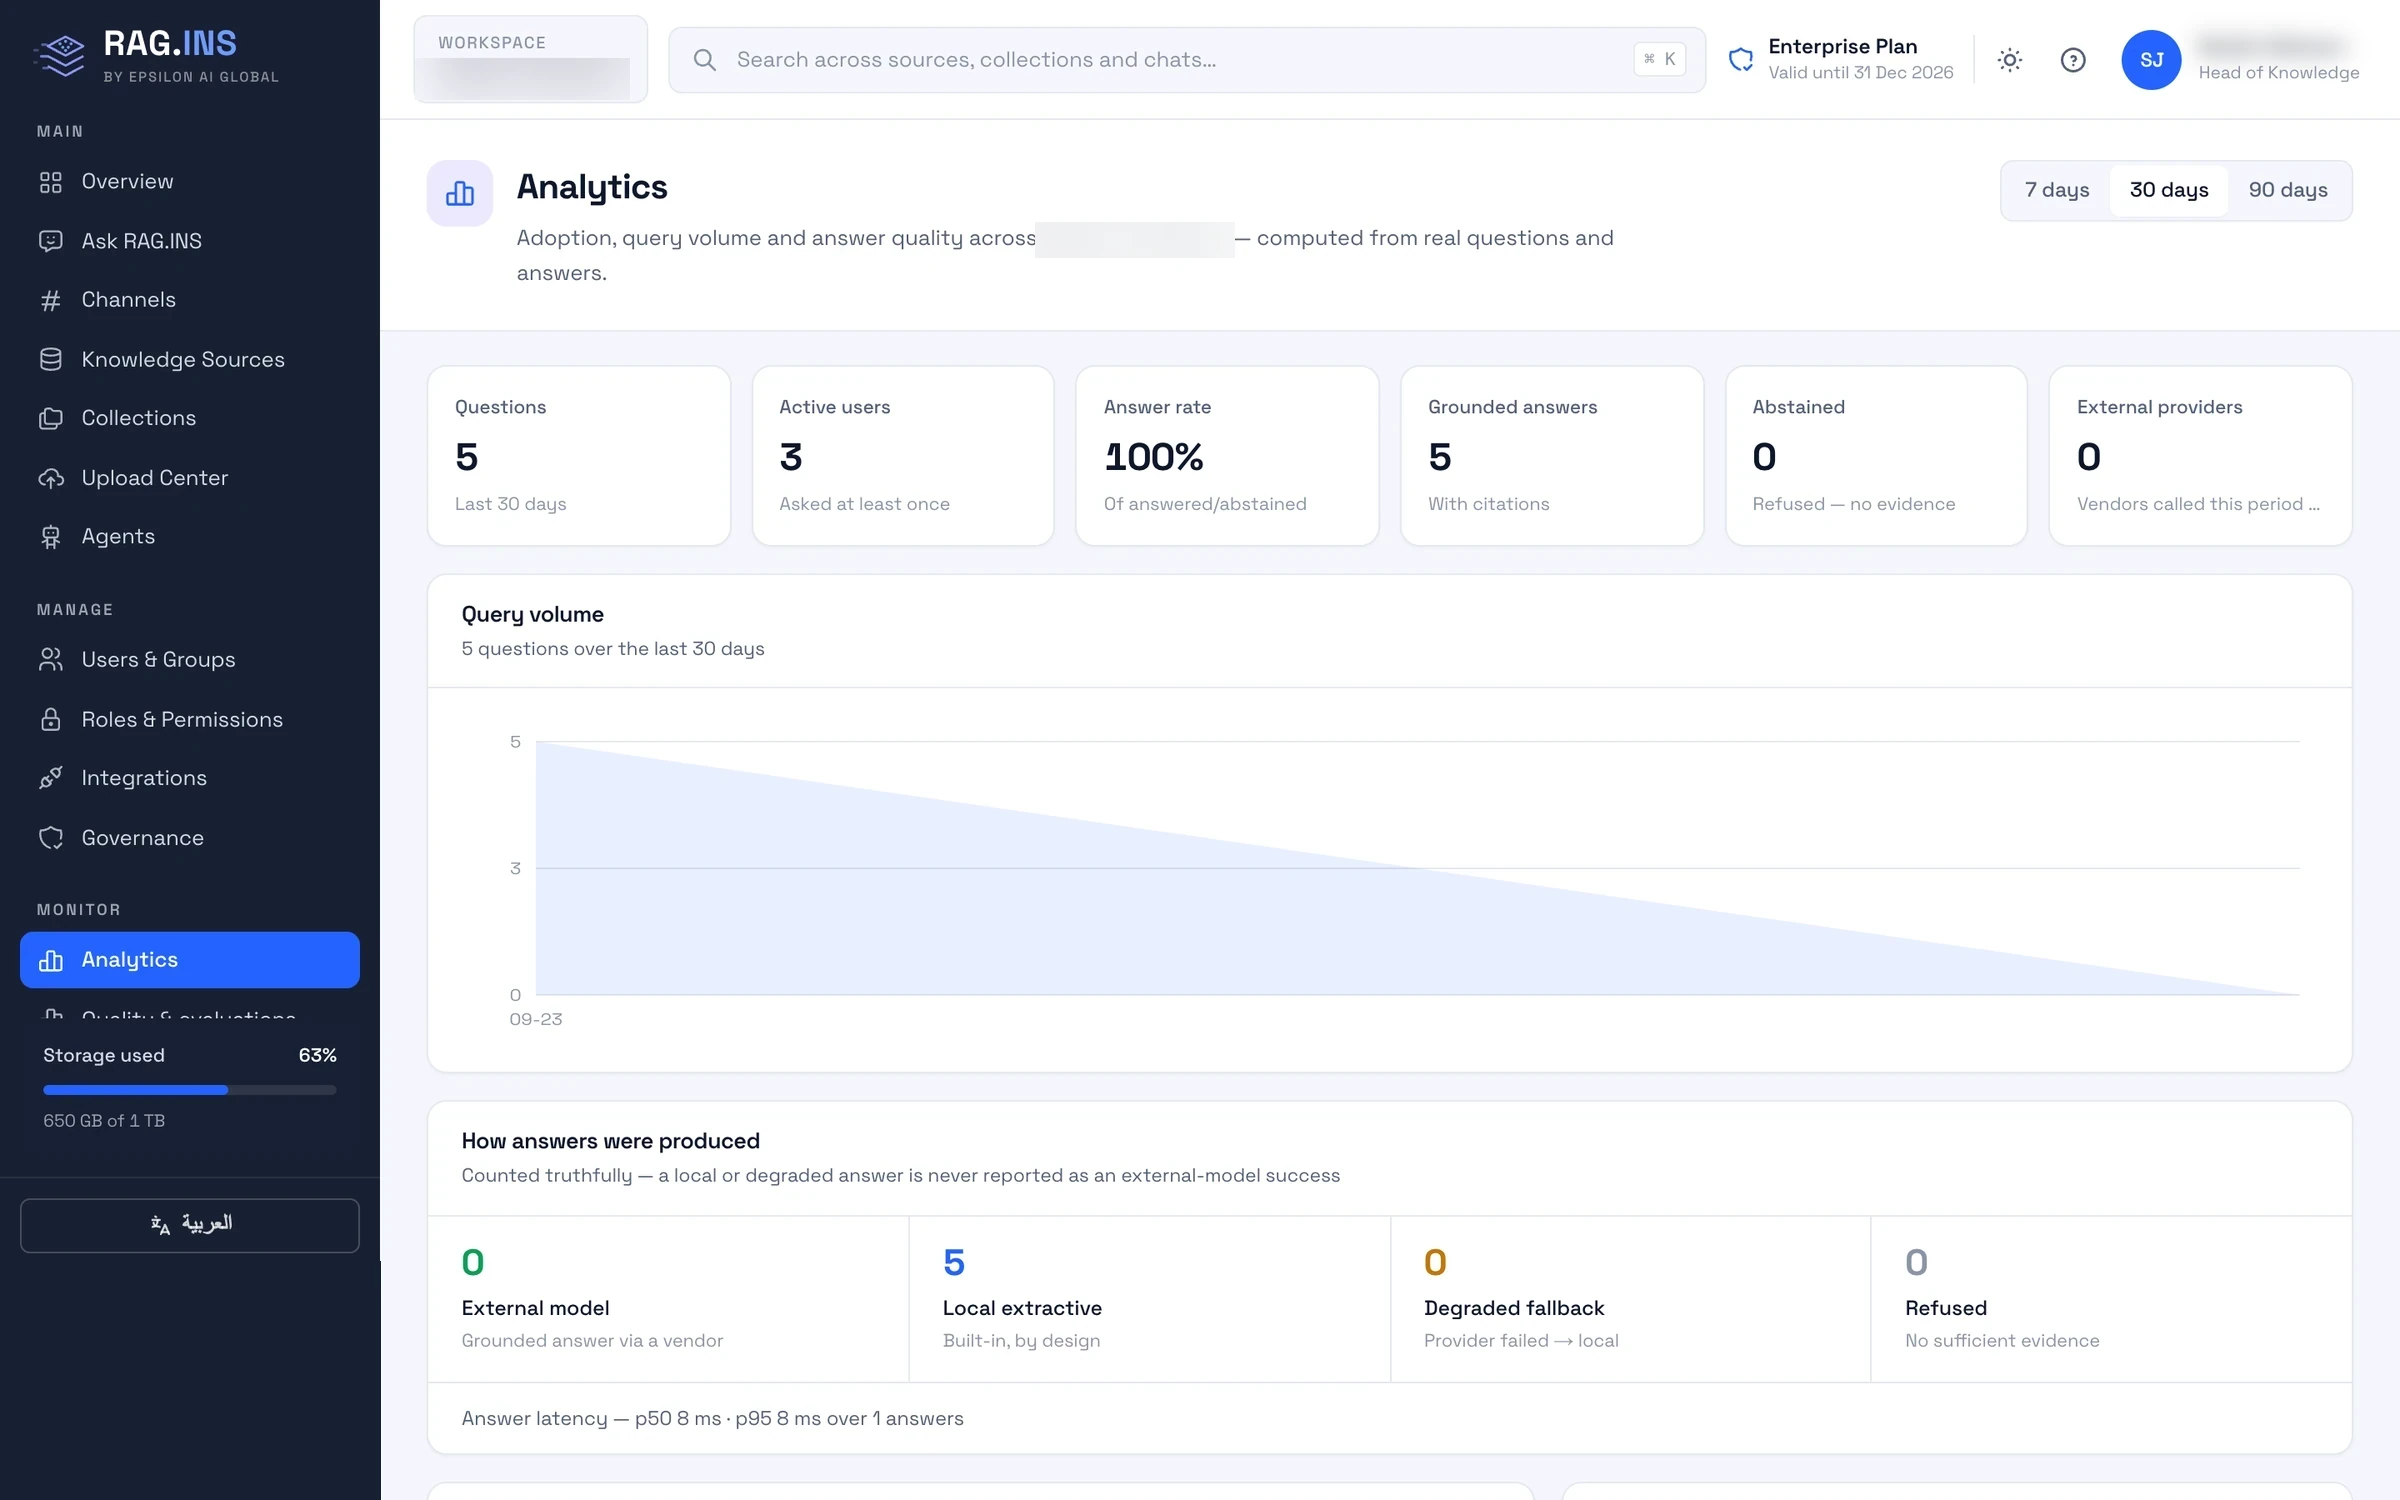This screenshot has width=2400, height=1500.
Task: Click the External providers card
Action: point(2200,456)
